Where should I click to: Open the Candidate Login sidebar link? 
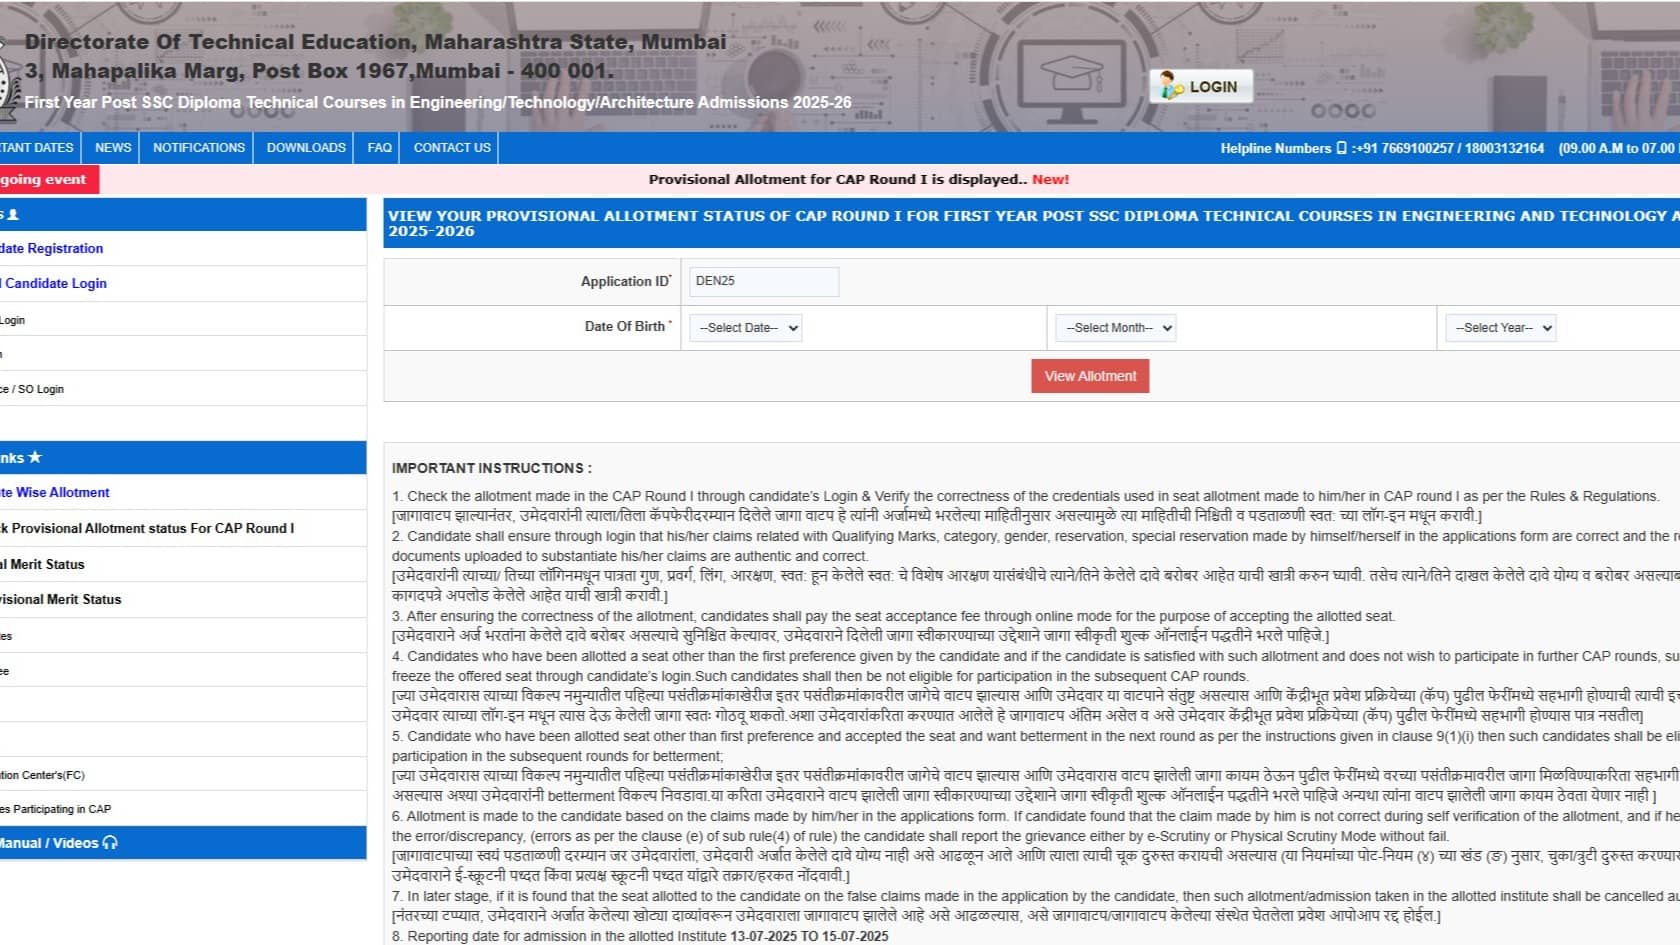(55, 283)
